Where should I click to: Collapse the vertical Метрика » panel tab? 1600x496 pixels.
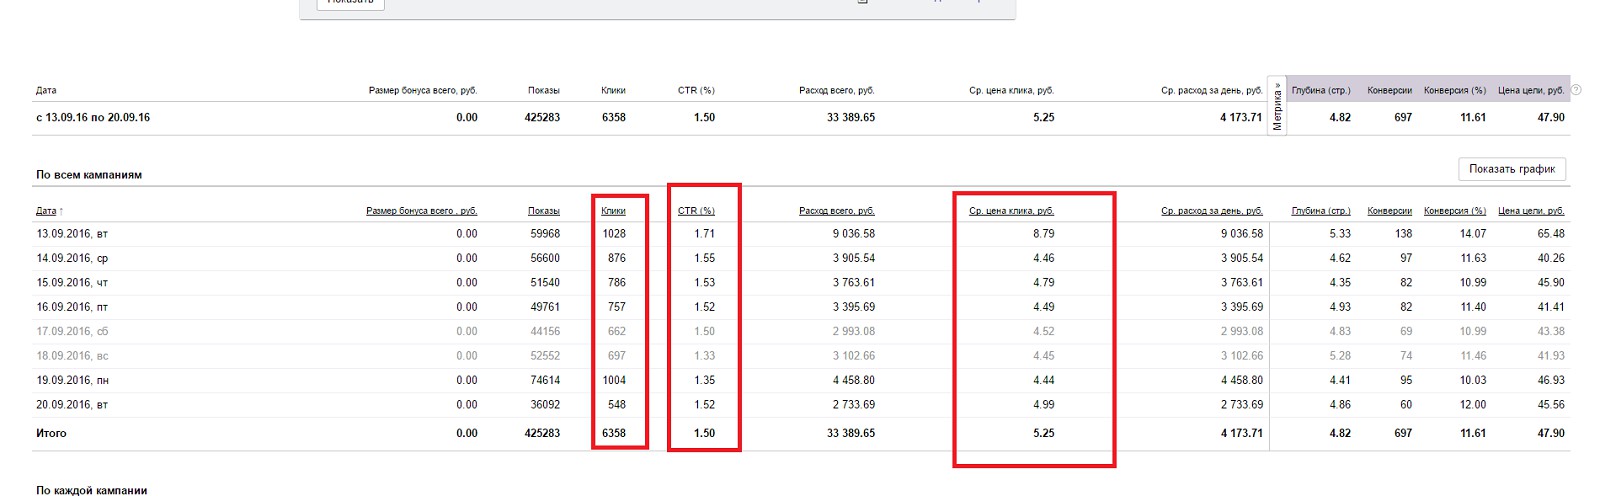(x=1277, y=106)
